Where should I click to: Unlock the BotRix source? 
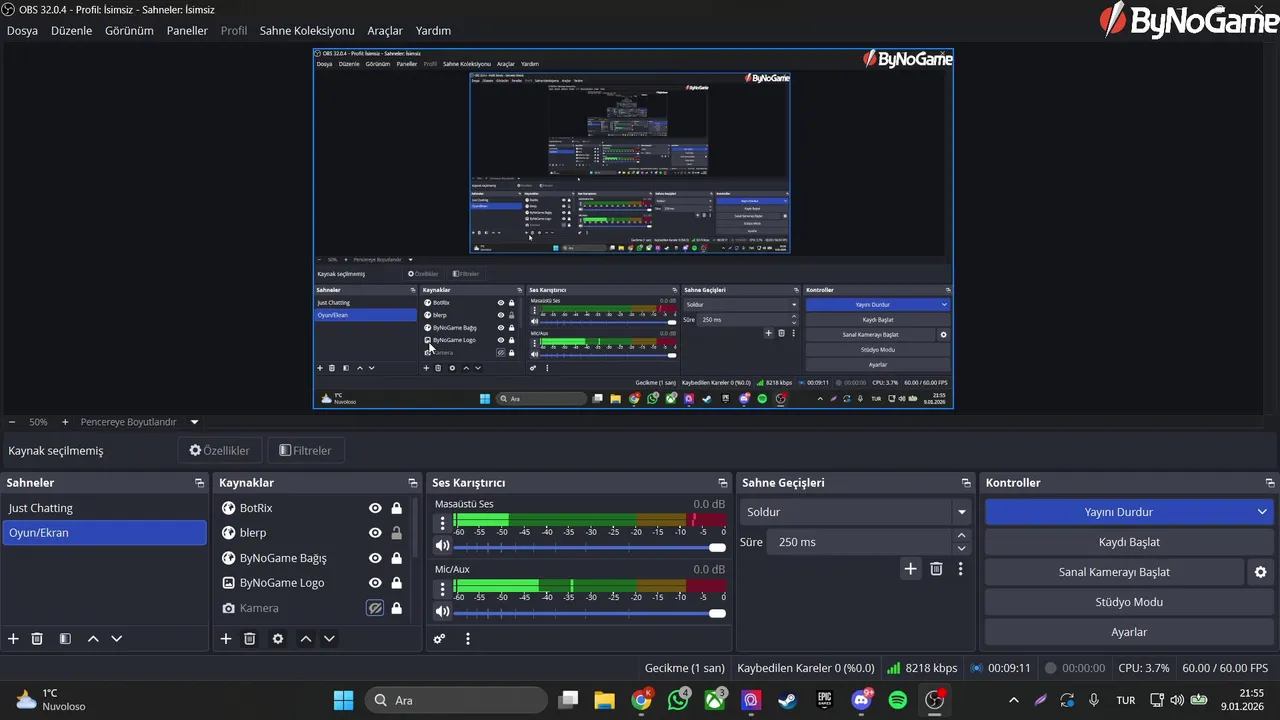(x=396, y=508)
